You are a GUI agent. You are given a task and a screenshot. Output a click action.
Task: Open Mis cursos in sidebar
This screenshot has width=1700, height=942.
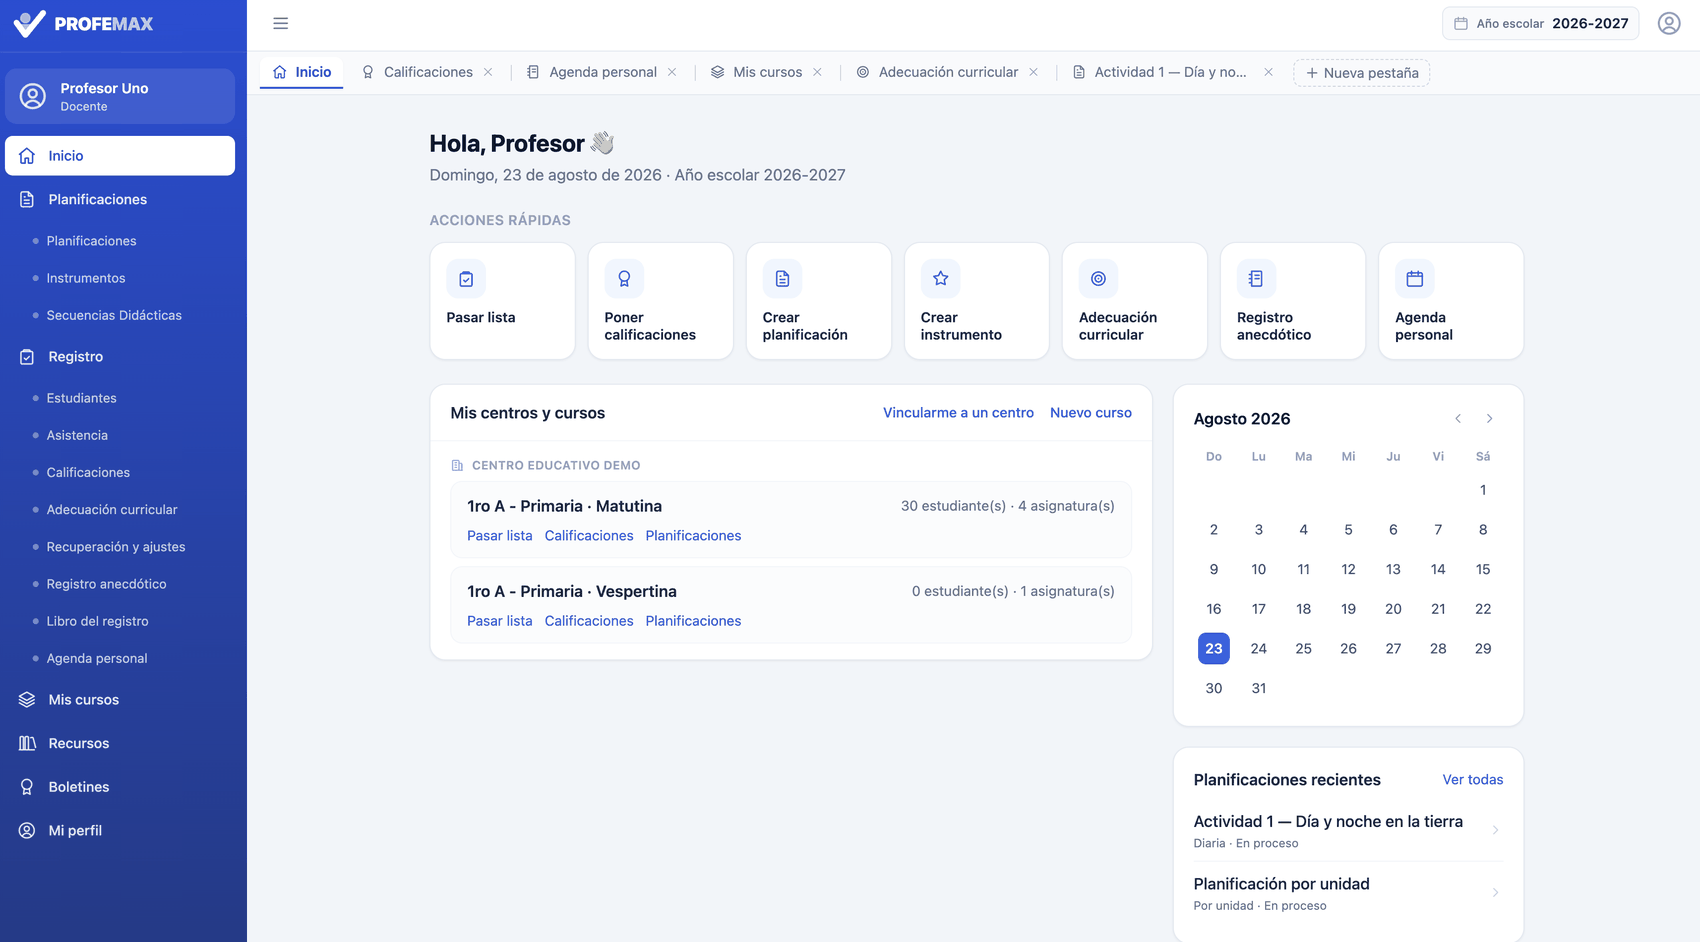[120, 700]
